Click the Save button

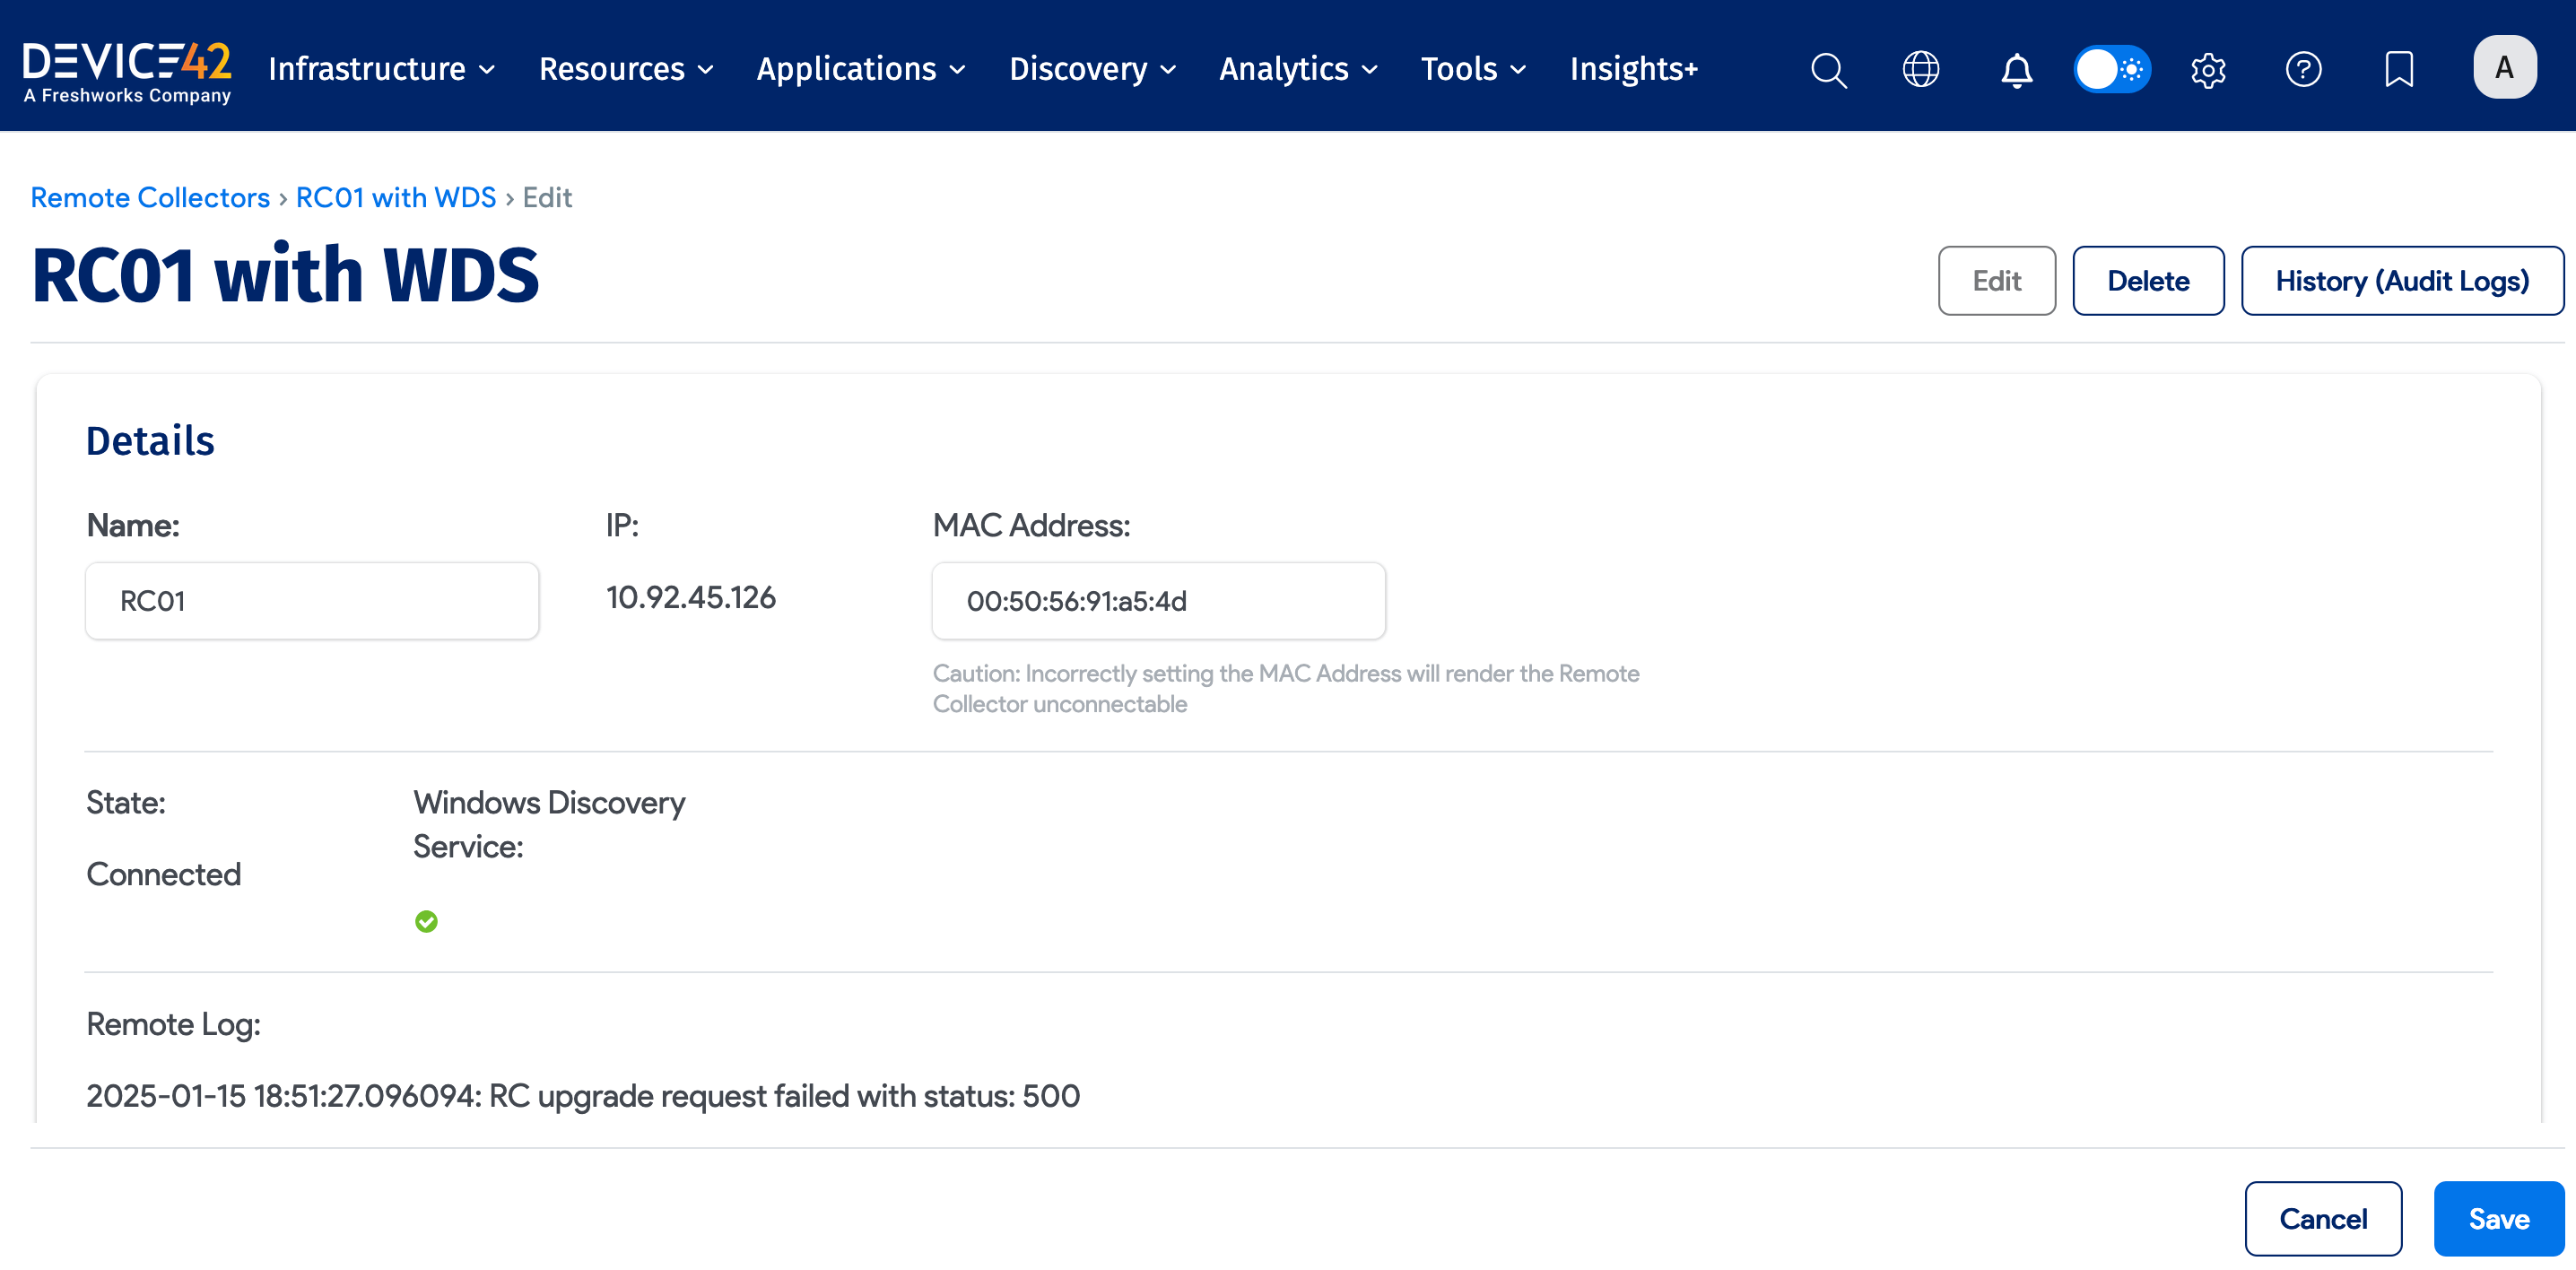(2498, 1219)
